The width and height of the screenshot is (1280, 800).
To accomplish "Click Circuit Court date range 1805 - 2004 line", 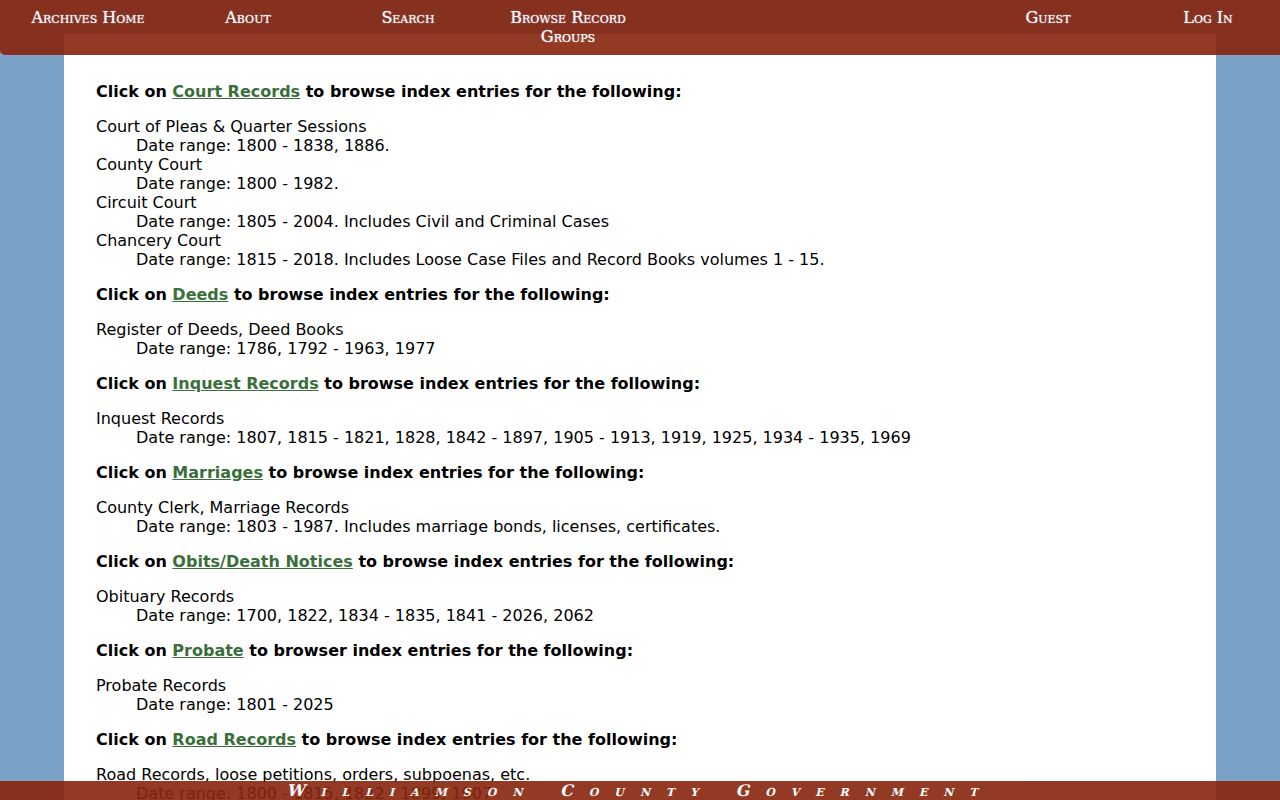I will click(372, 221).
